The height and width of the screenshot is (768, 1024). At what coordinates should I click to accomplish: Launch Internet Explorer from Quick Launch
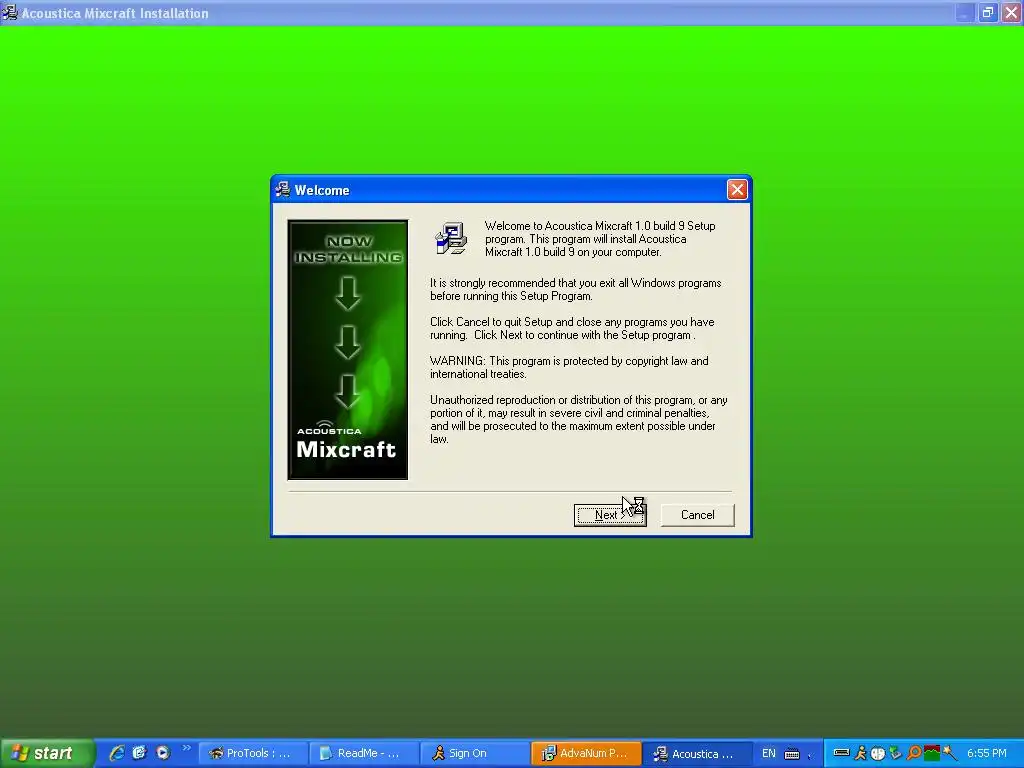[x=117, y=753]
